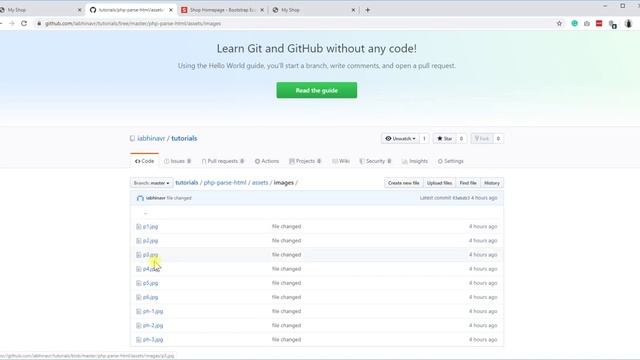The width and height of the screenshot is (640, 360).
Task: Open browser profile avatar
Action: point(628,24)
